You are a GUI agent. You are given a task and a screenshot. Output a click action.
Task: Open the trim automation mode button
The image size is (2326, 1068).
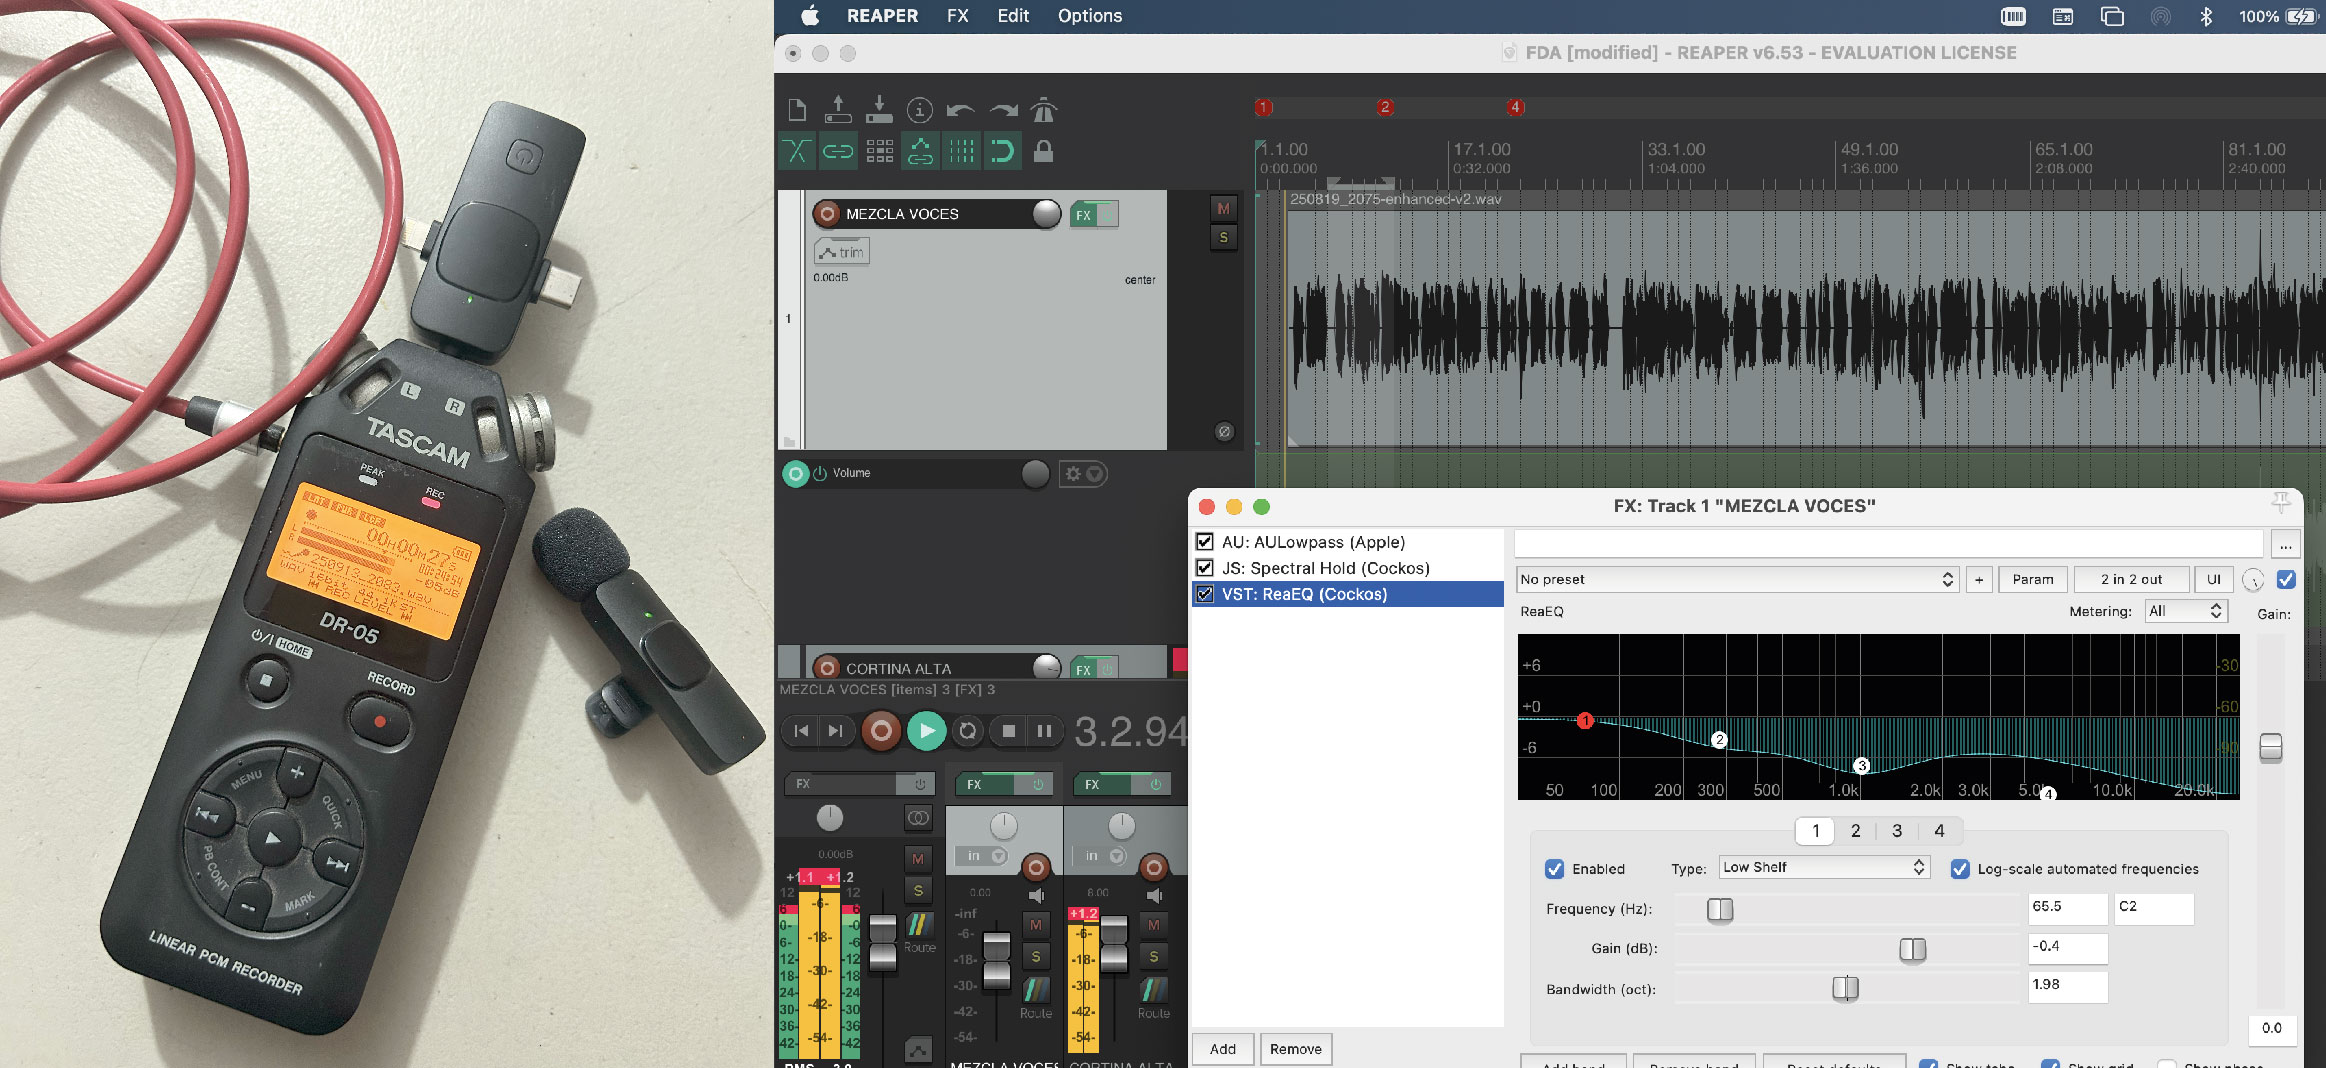(842, 252)
